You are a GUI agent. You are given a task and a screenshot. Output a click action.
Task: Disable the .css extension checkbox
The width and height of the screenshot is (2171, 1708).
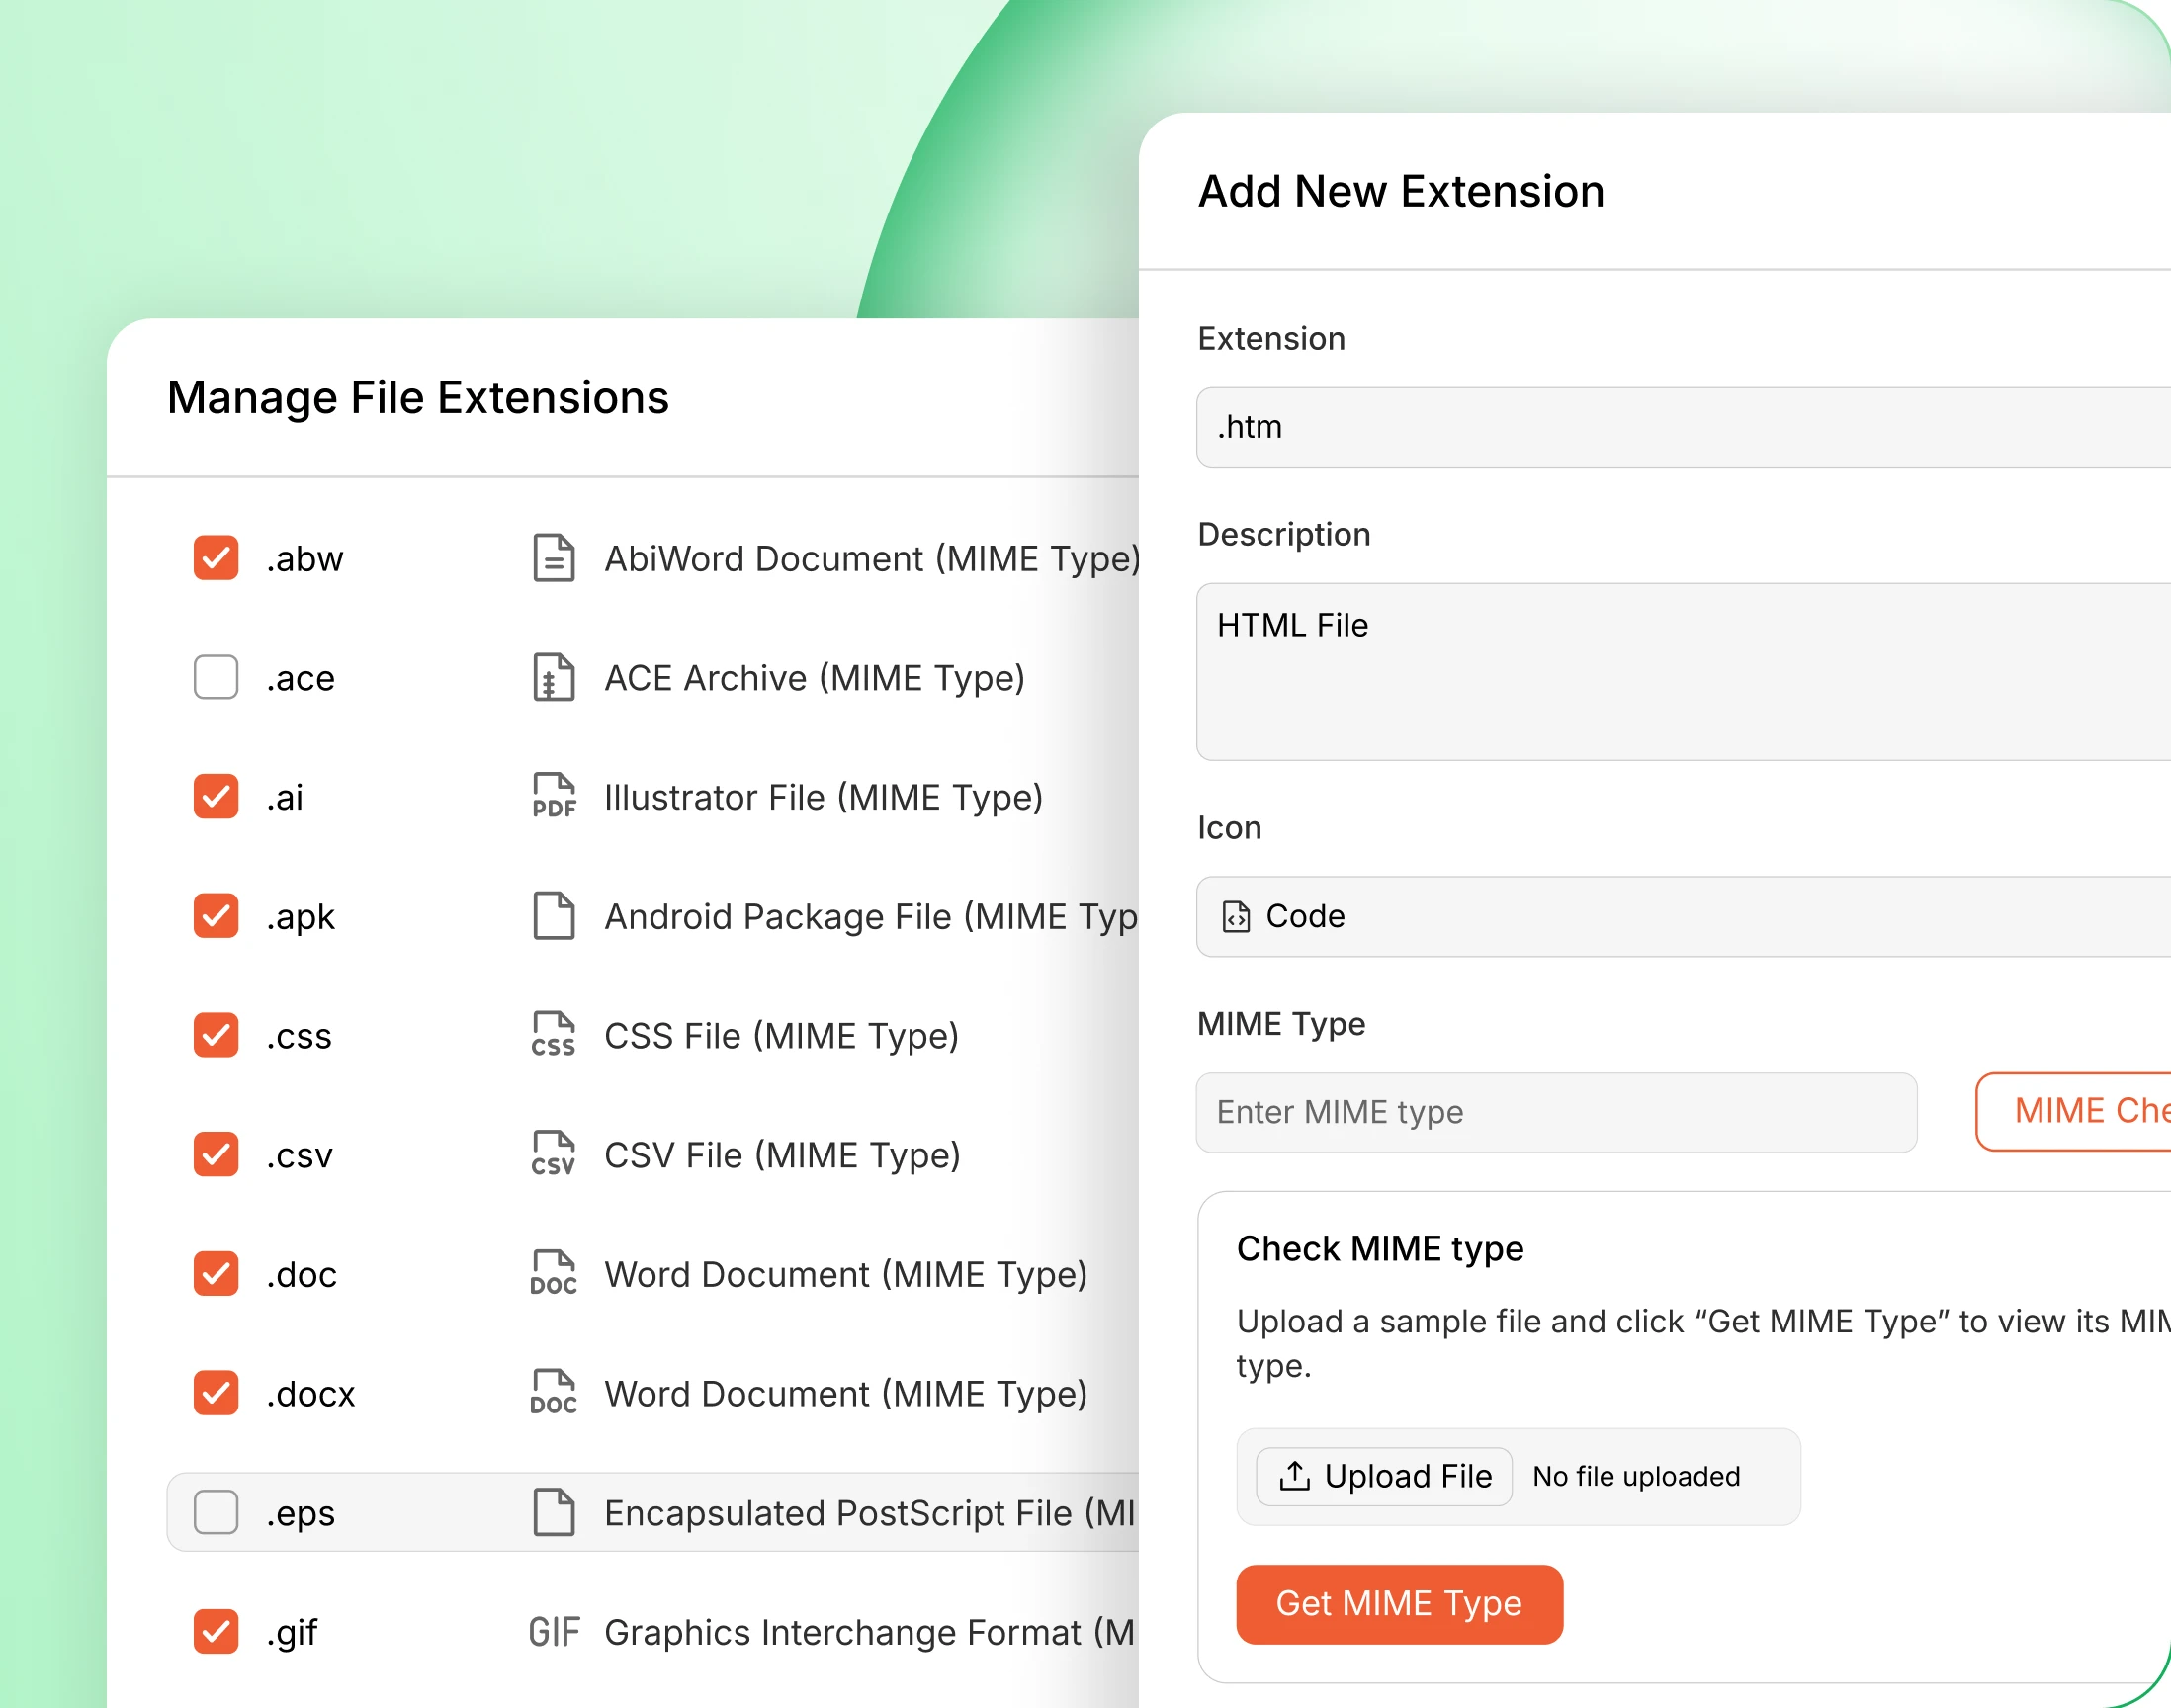tap(216, 1035)
